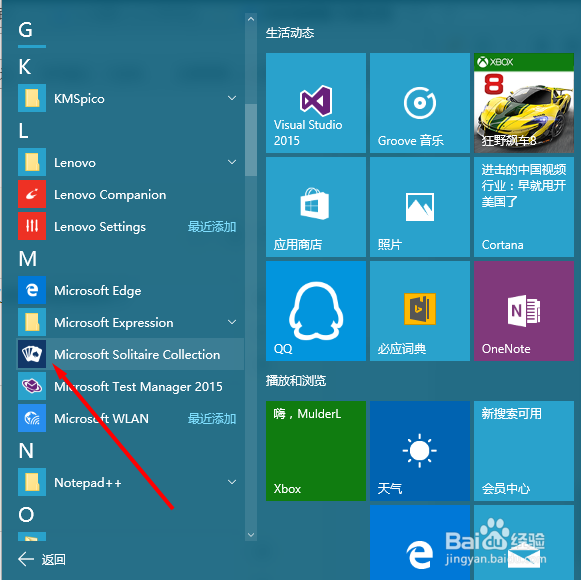Open the Groove 音乐 tile
581x580 pixels.
pos(420,103)
